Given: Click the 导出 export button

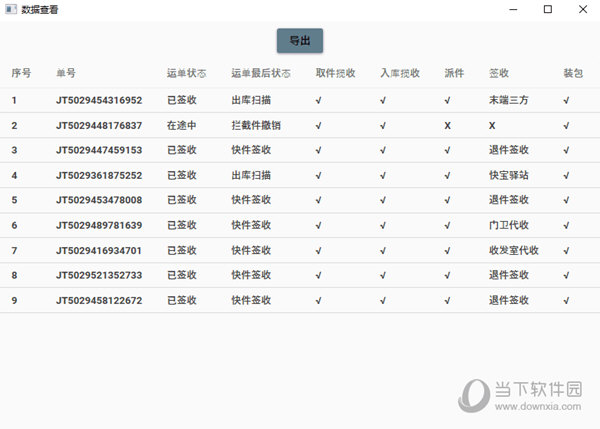Looking at the screenshot, I should [x=300, y=41].
